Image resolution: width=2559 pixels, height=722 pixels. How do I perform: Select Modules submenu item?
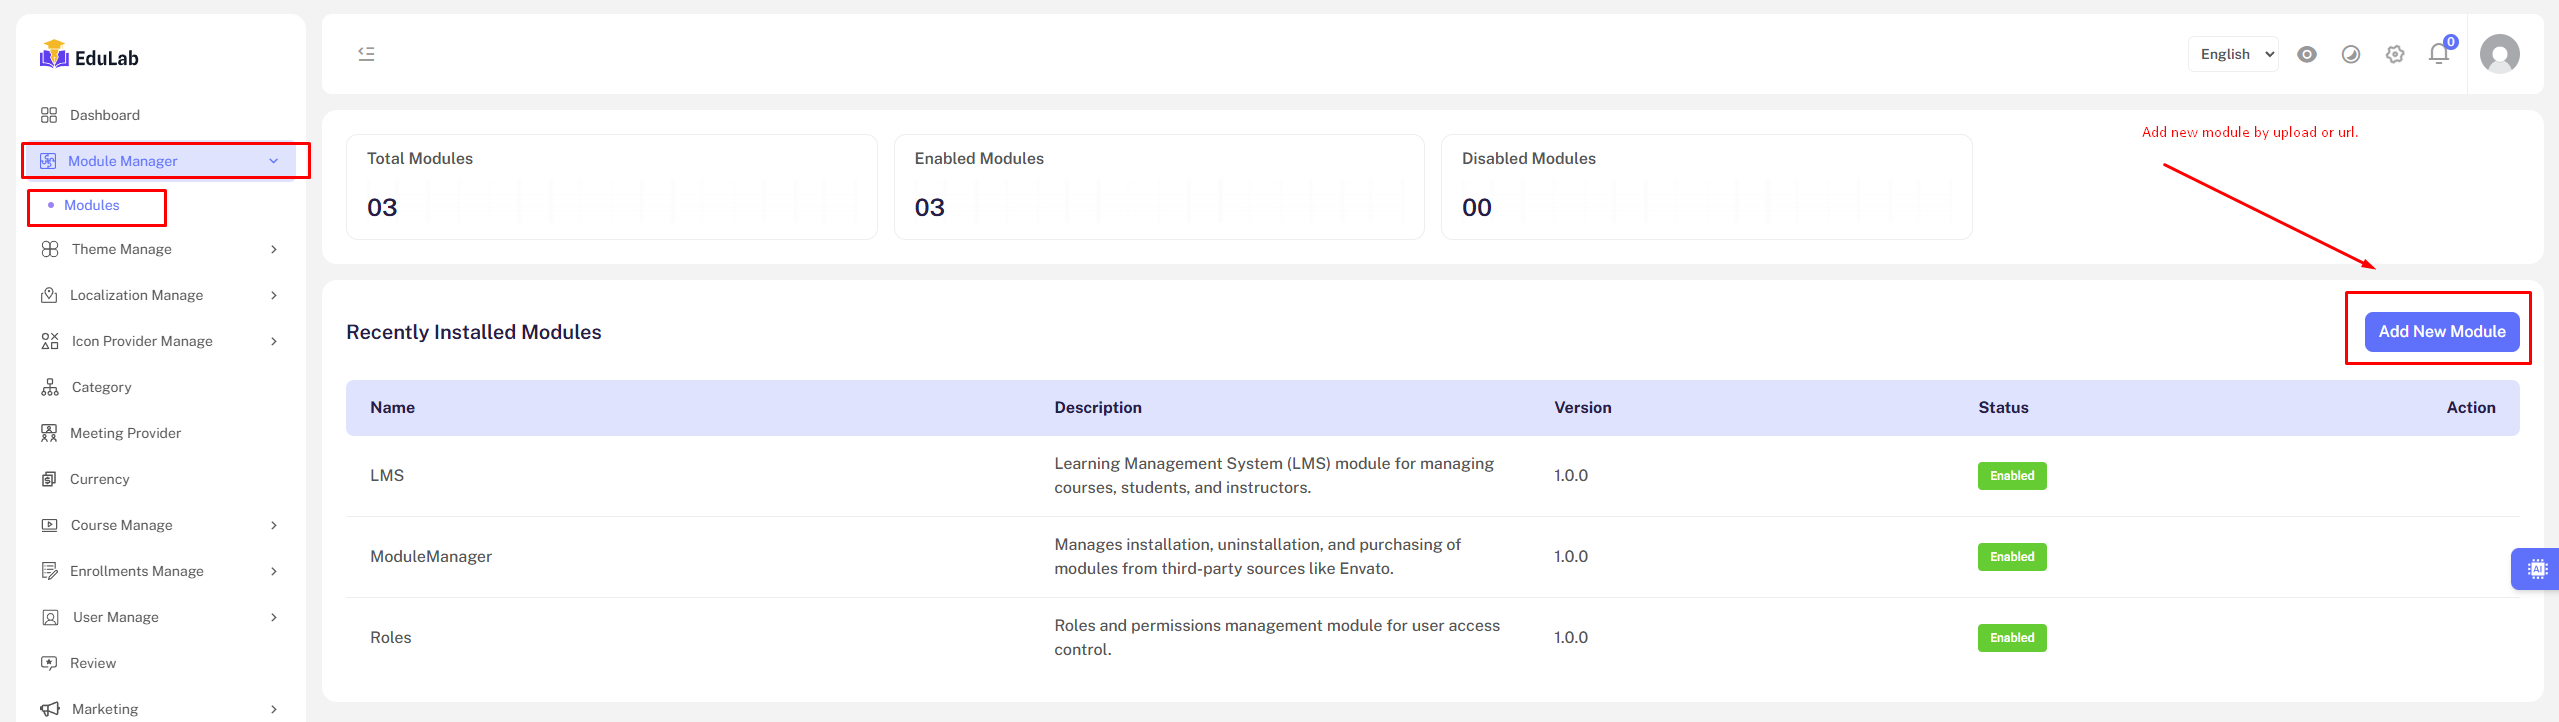click(92, 205)
